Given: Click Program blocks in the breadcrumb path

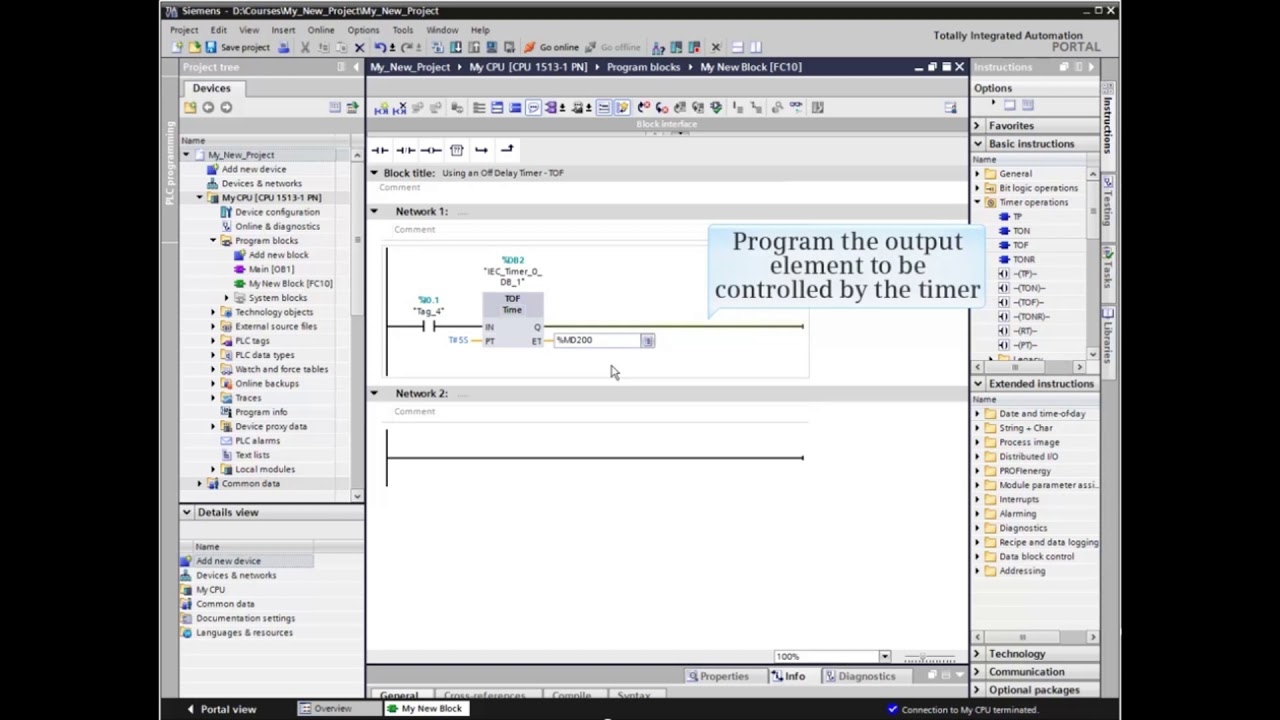Looking at the screenshot, I should [643, 67].
